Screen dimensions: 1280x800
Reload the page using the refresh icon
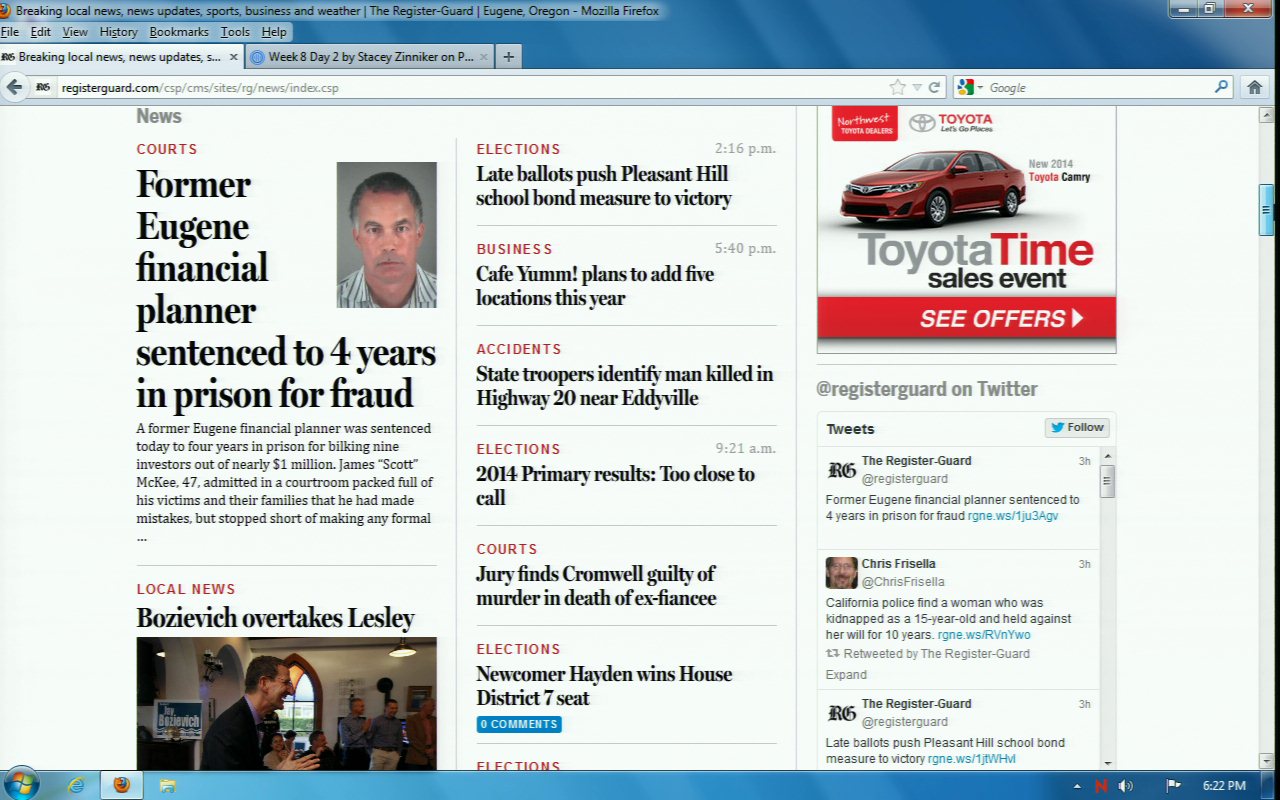point(934,87)
